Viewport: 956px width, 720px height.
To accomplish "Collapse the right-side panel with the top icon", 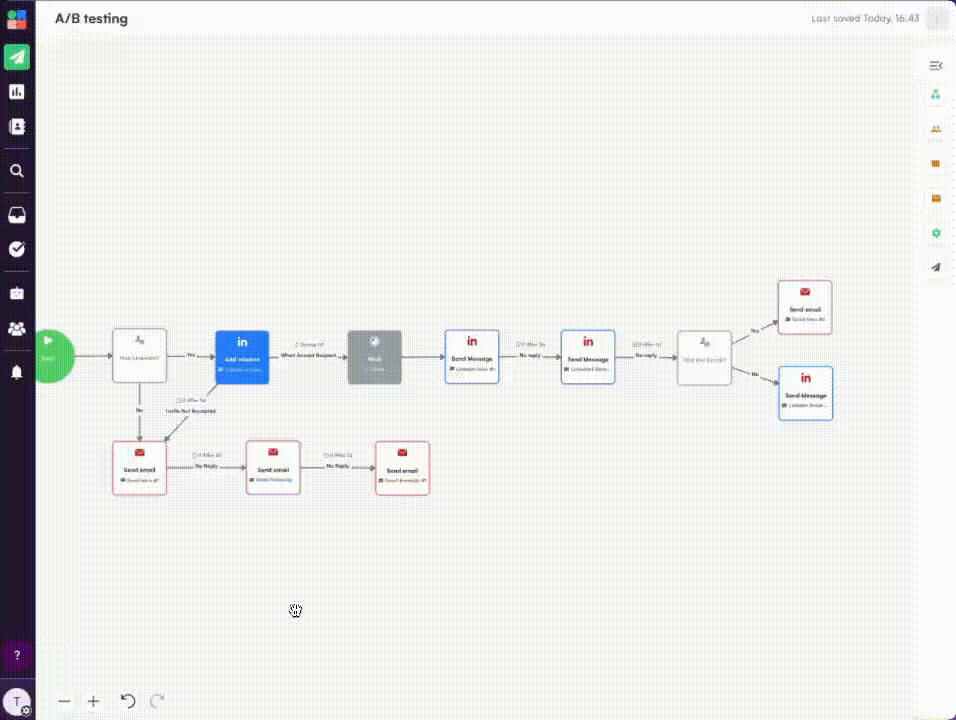I will 936,66.
